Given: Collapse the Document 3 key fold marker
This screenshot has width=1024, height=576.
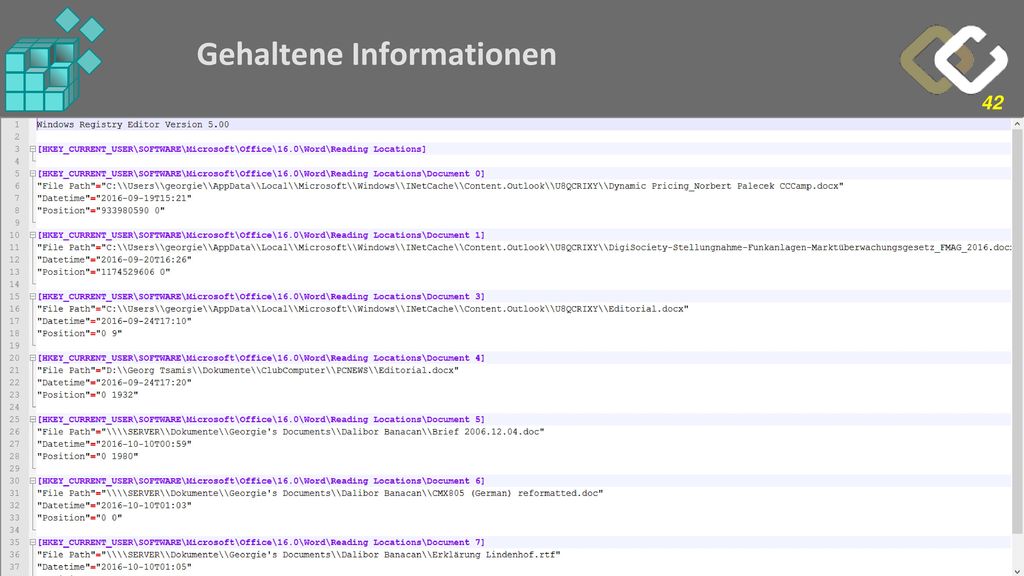Looking at the screenshot, I should coord(33,296).
